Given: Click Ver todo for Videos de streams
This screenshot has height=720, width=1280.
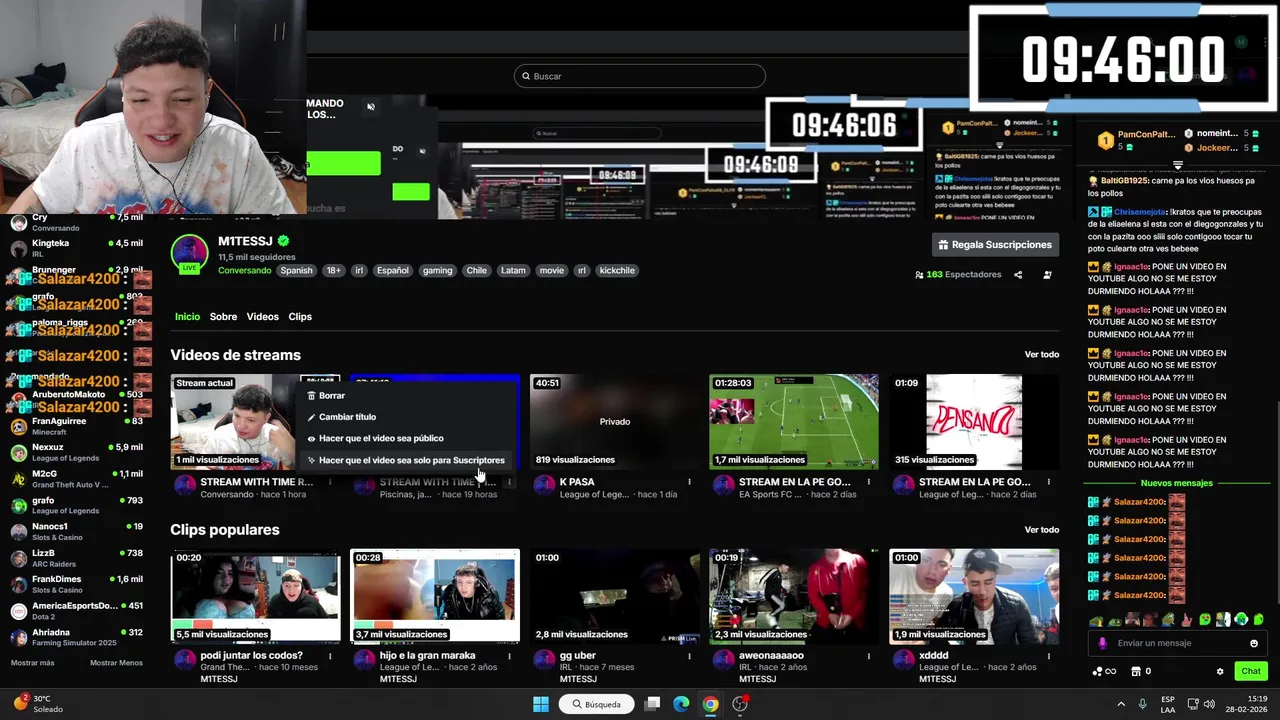Looking at the screenshot, I should (1041, 355).
